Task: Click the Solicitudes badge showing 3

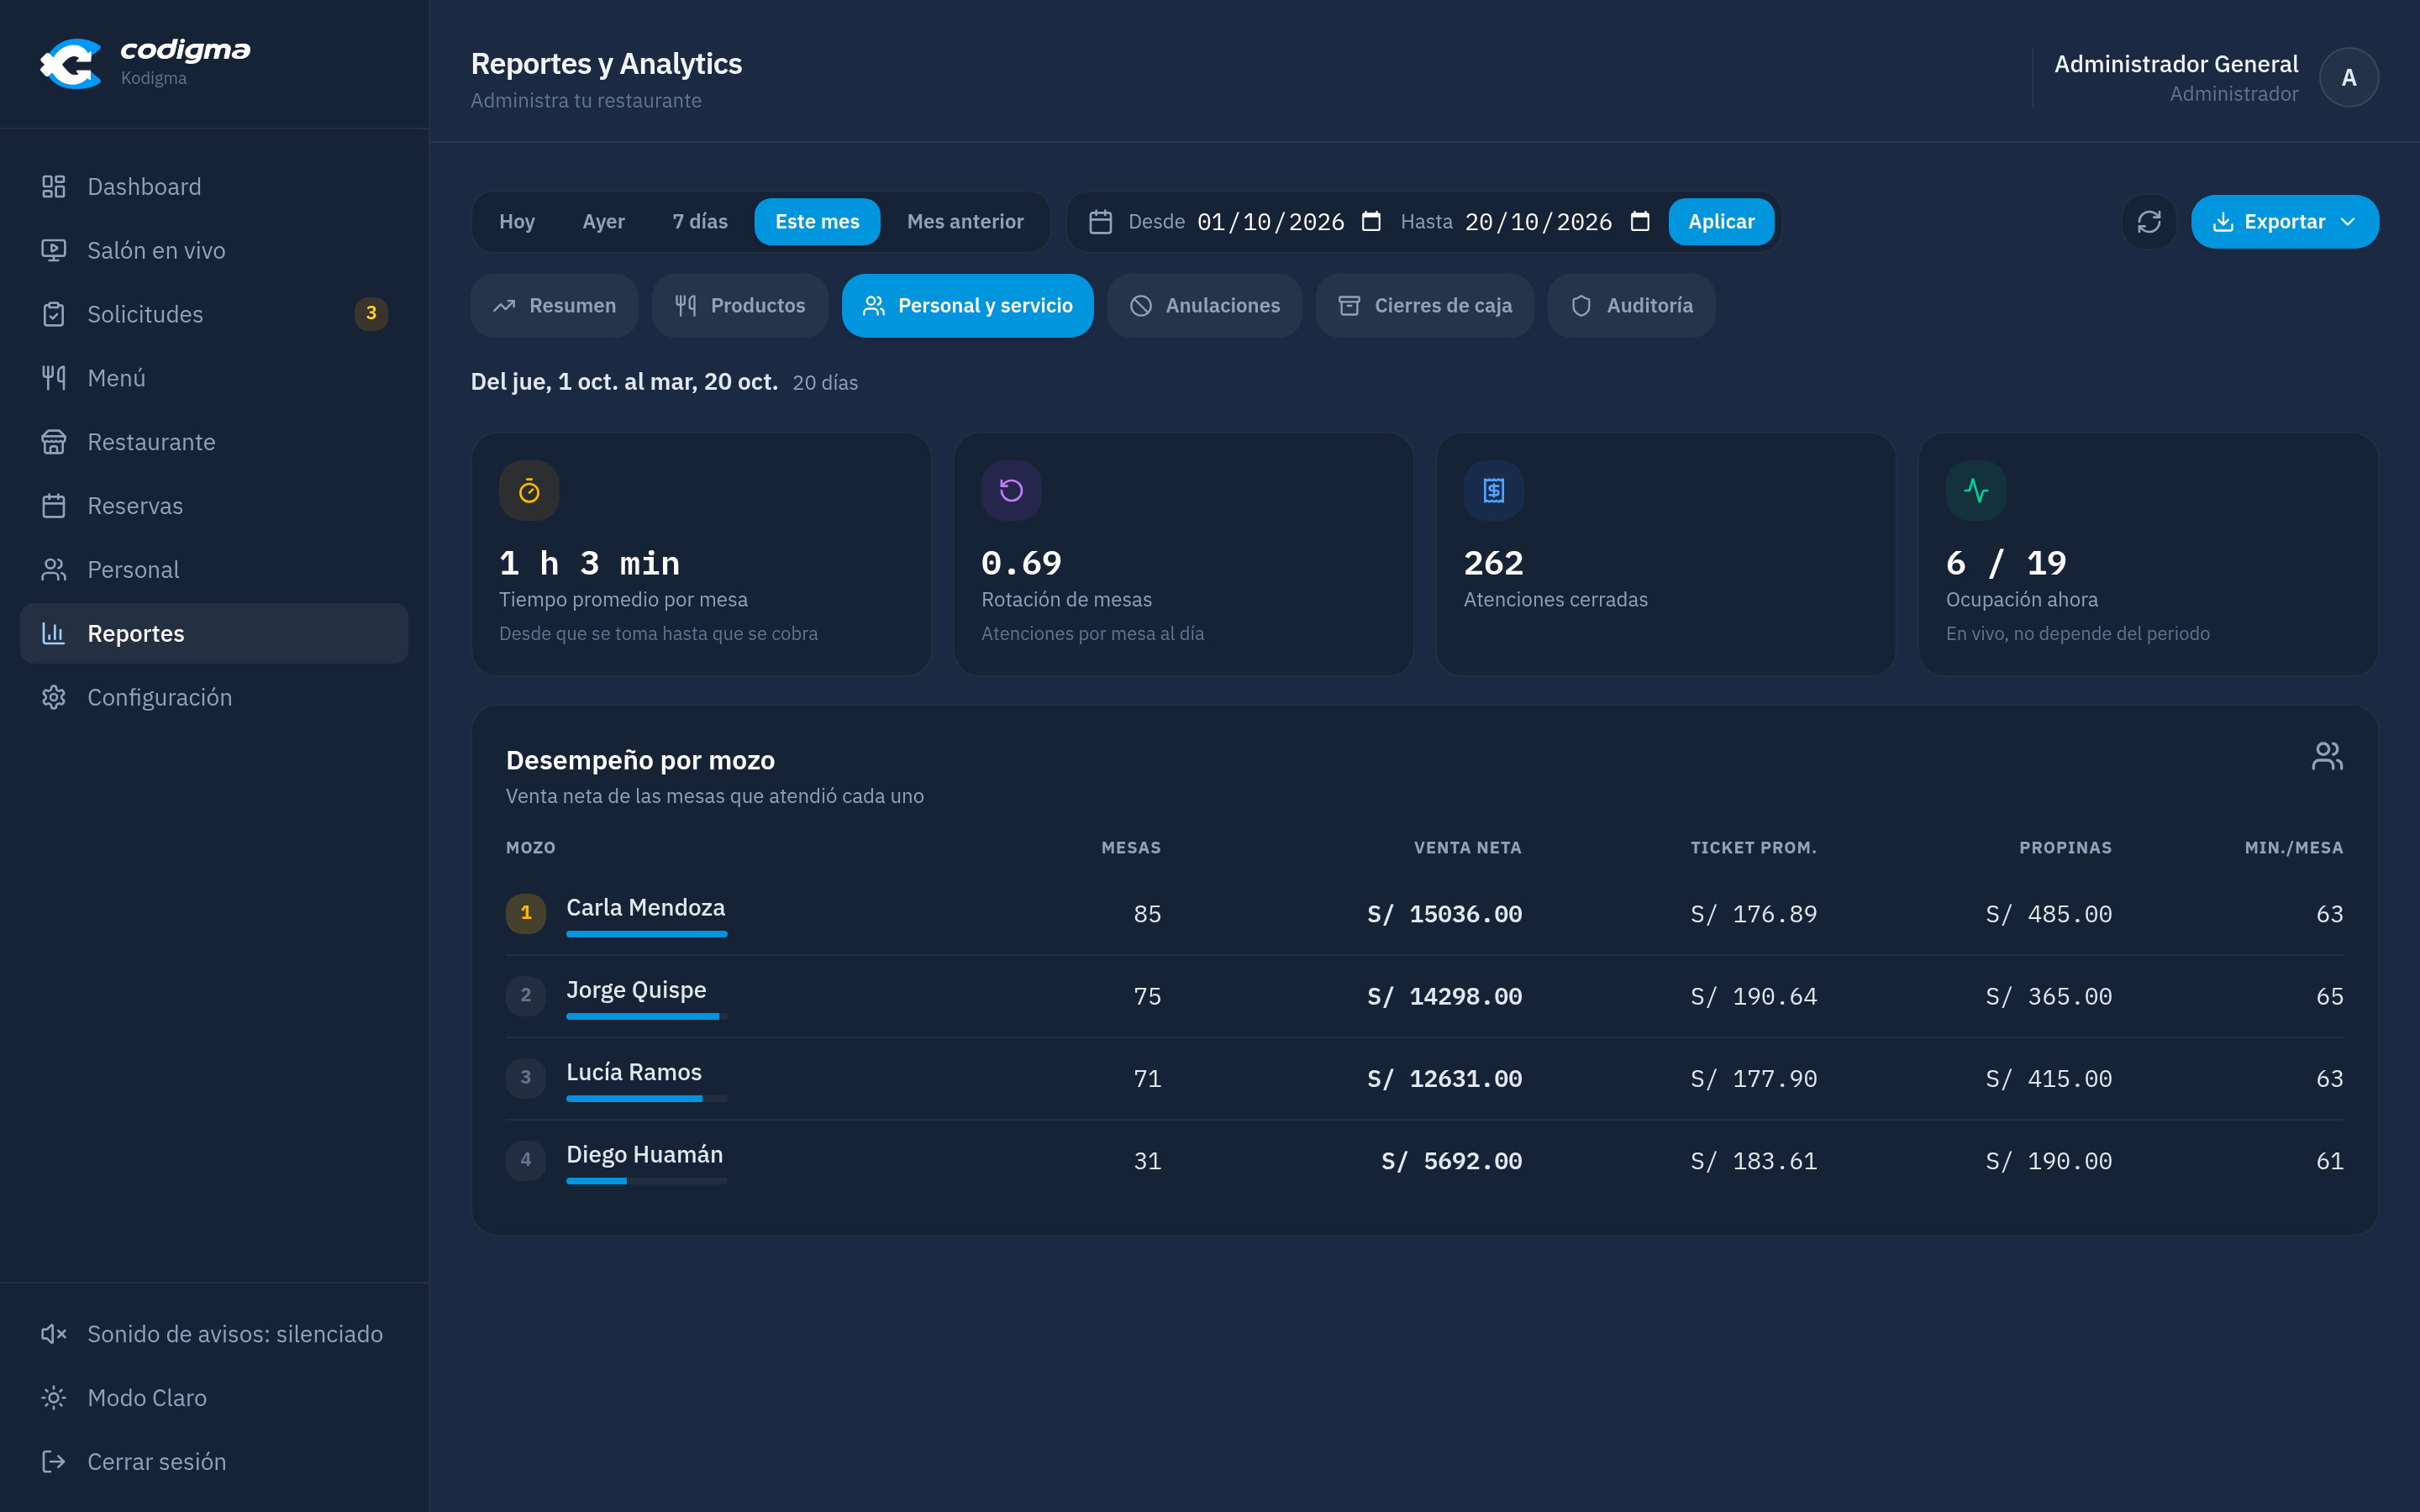Action: point(371,313)
